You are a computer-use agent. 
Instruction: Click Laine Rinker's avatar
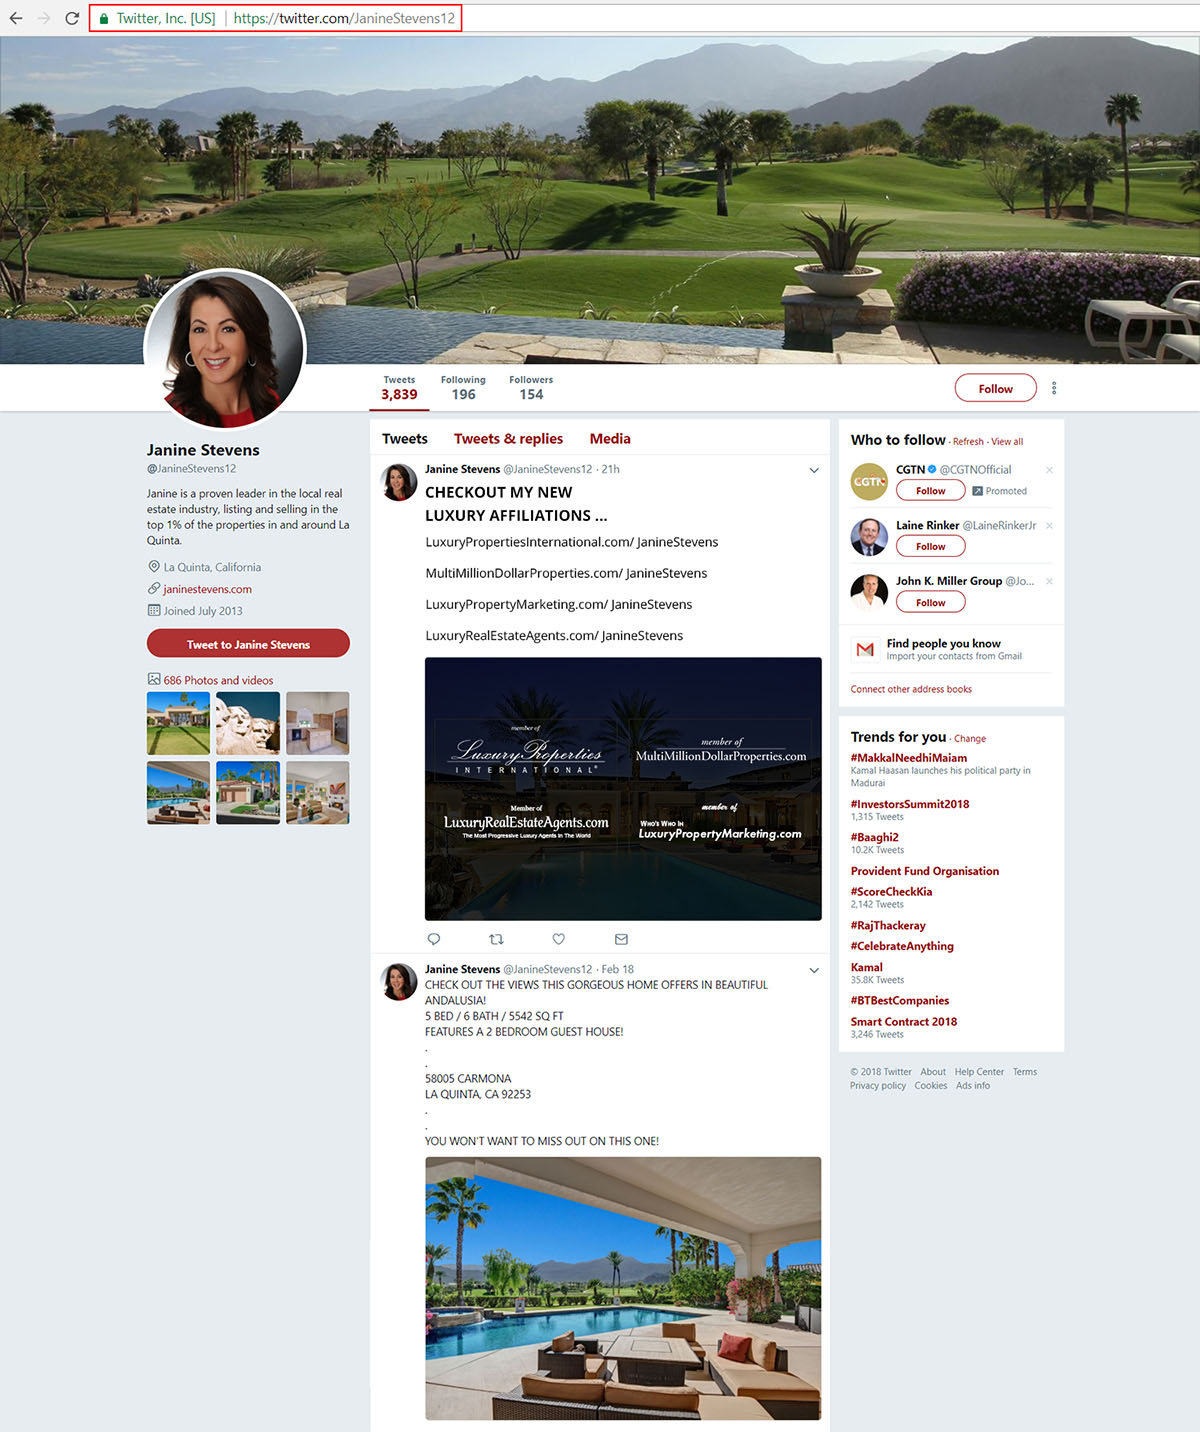click(869, 537)
